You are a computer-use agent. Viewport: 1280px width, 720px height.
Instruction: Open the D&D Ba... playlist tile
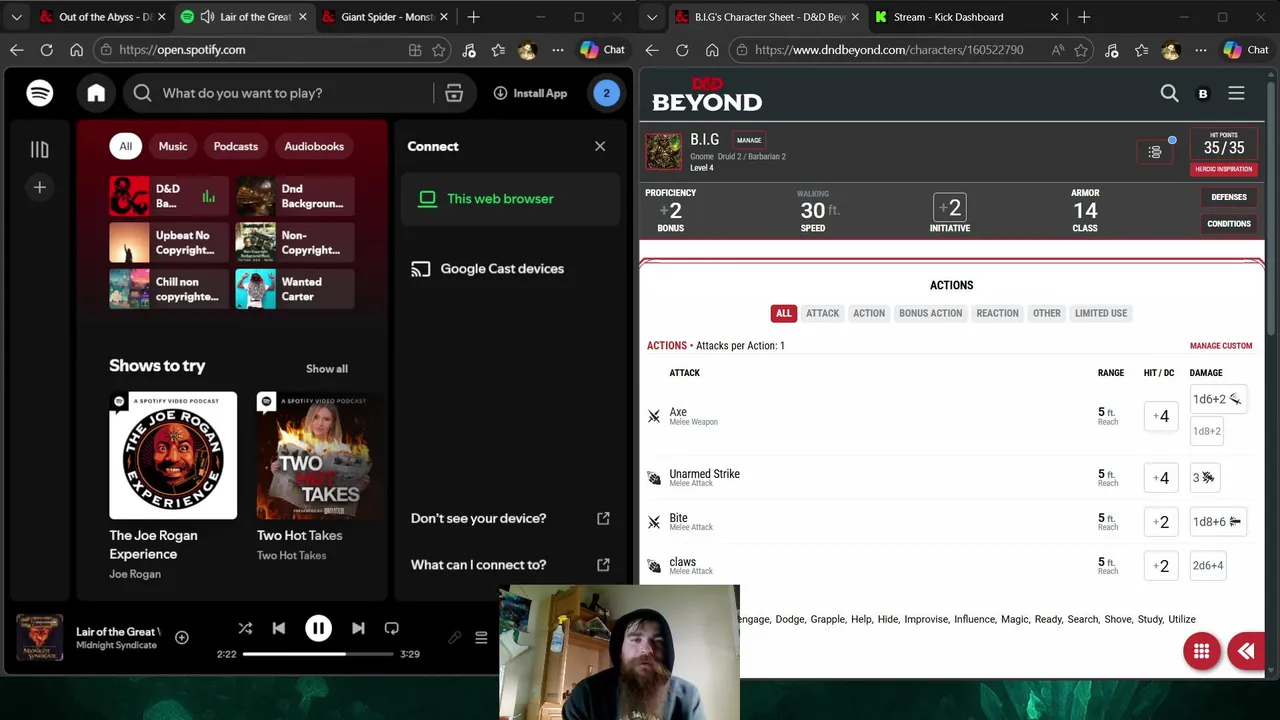tap(169, 196)
